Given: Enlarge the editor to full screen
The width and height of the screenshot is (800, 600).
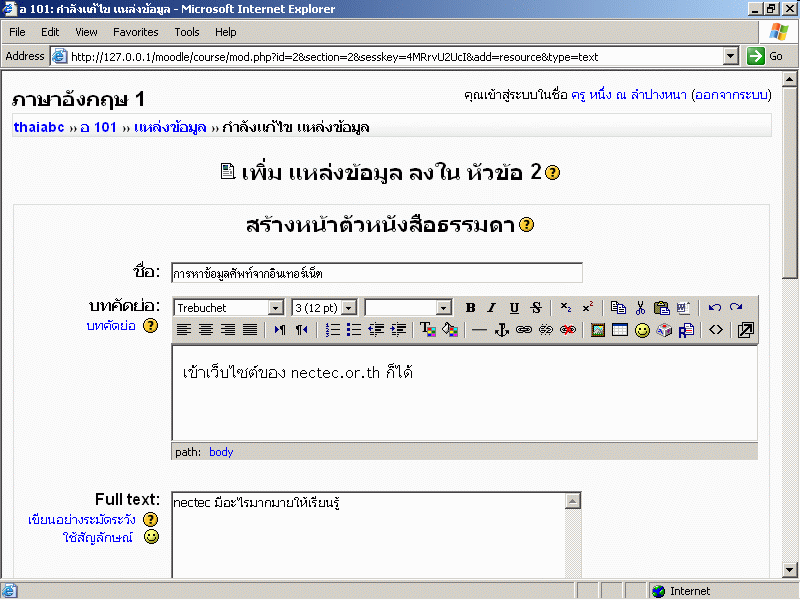Looking at the screenshot, I should click(x=745, y=330).
